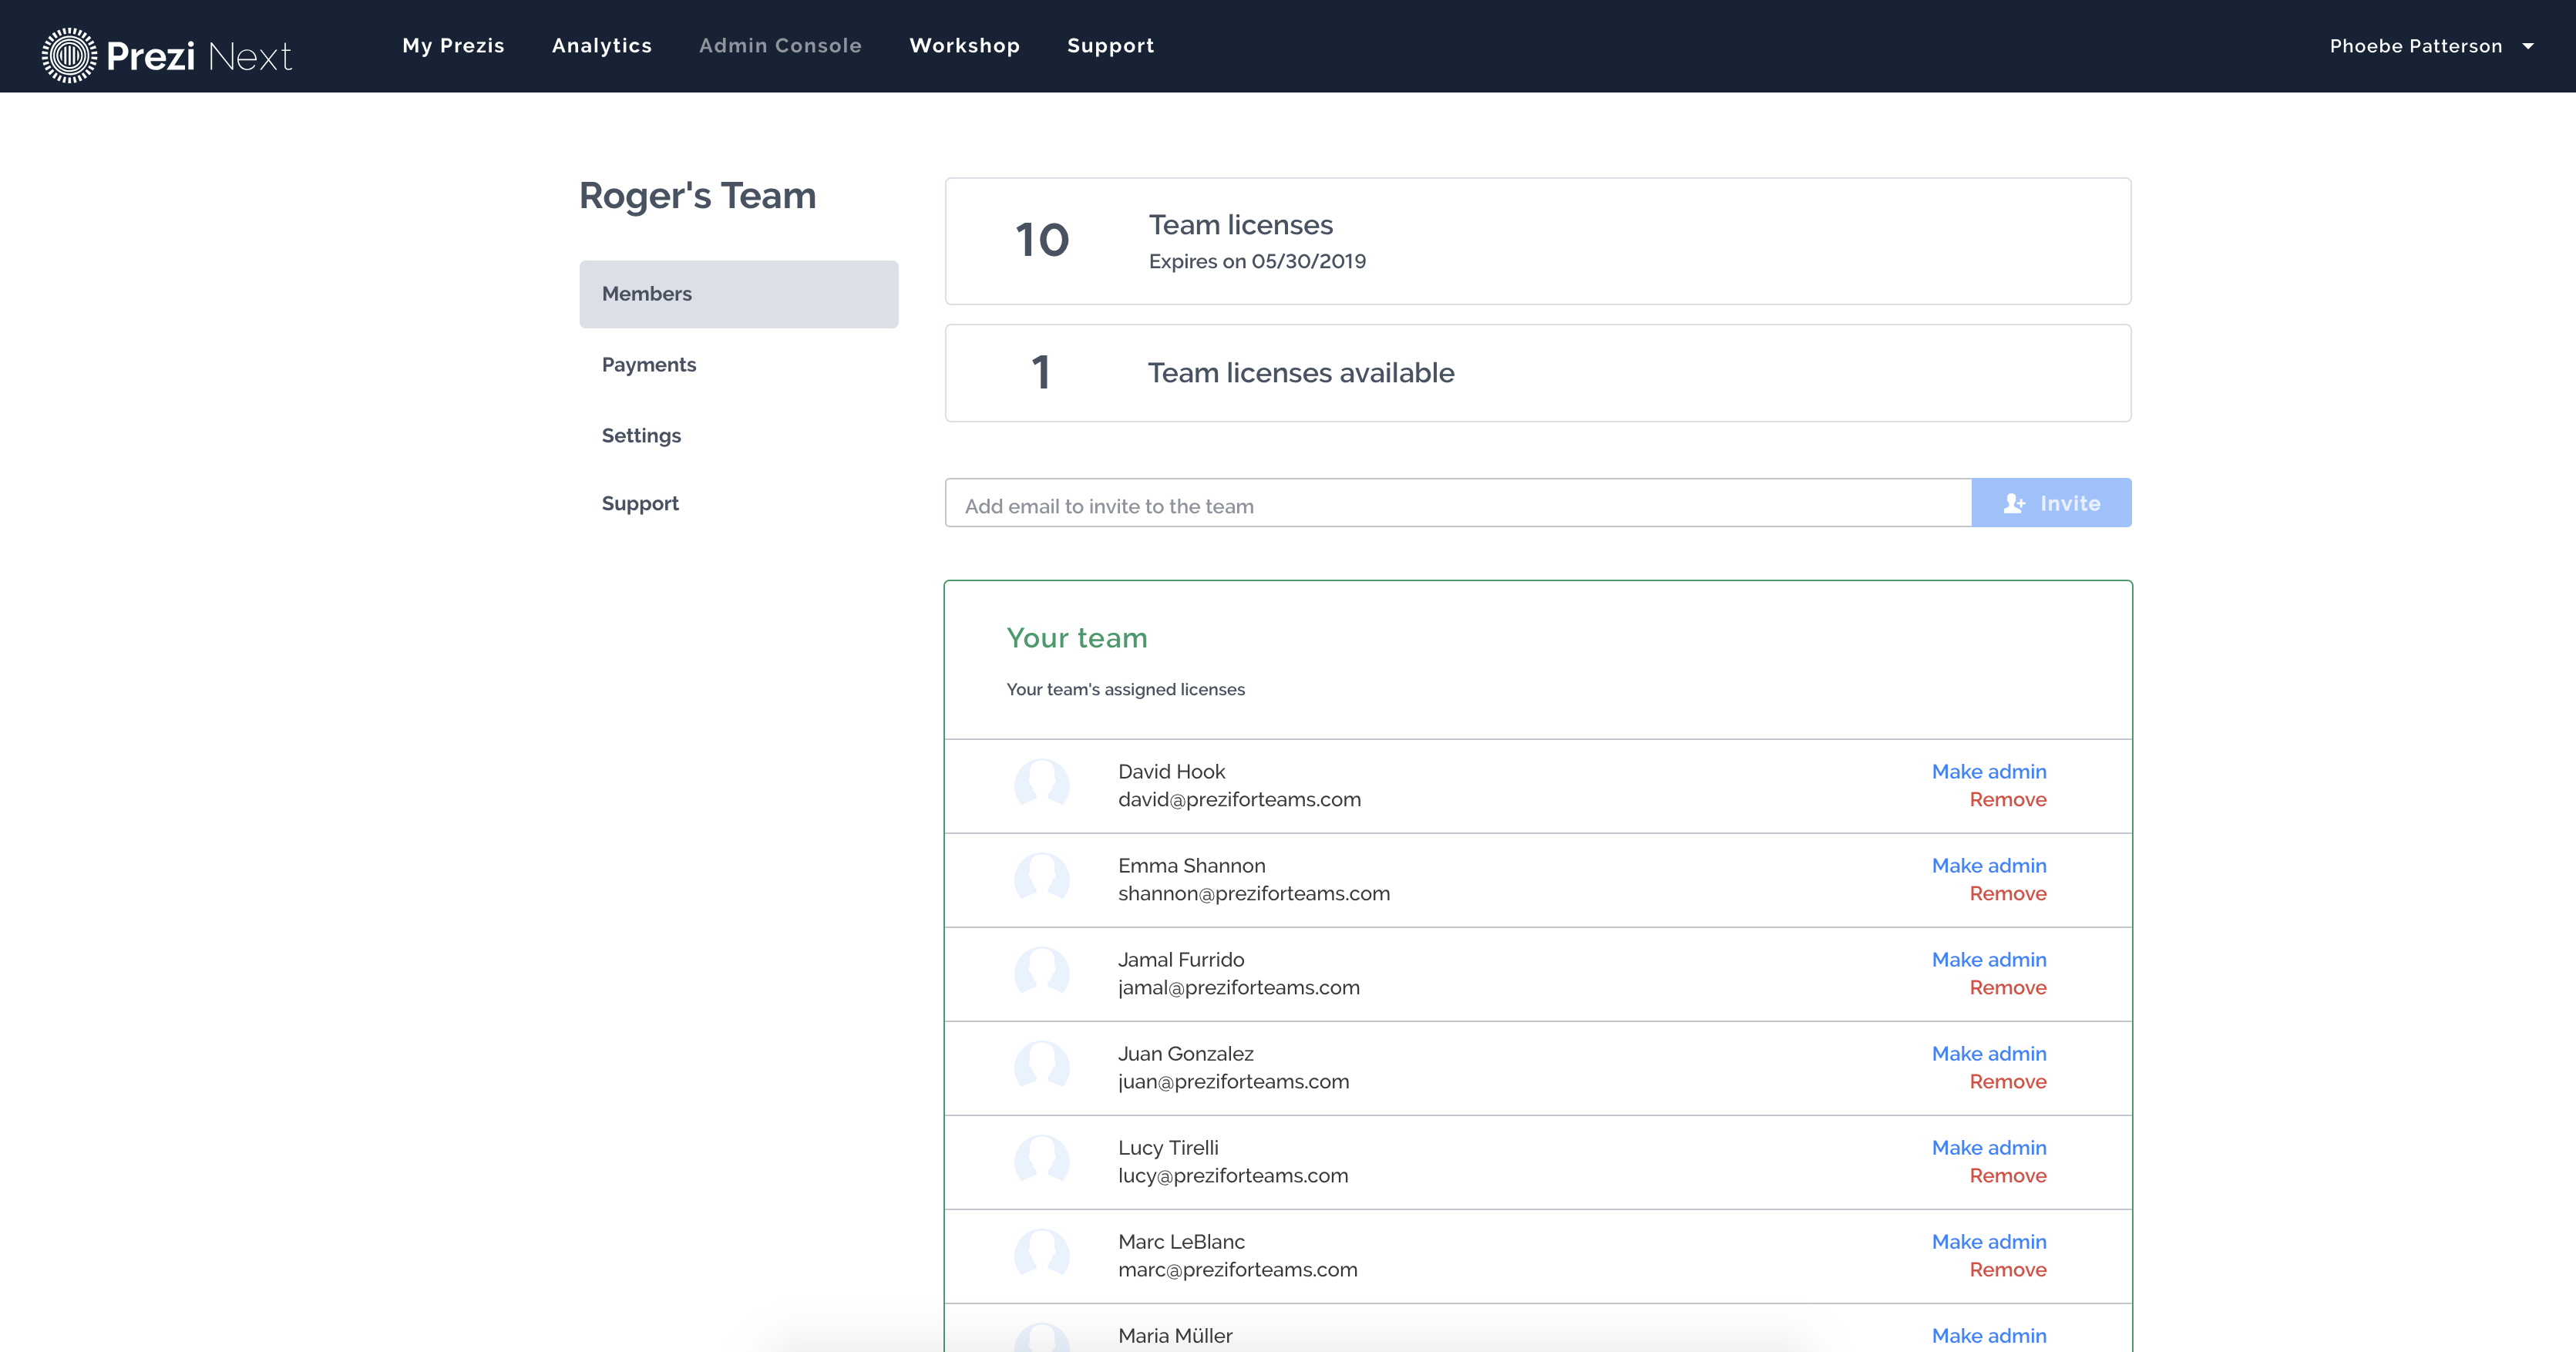The height and width of the screenshot is (1352, 2576).
Task: Select the Payments sidebar tab
Action: [x=648, y=365]
